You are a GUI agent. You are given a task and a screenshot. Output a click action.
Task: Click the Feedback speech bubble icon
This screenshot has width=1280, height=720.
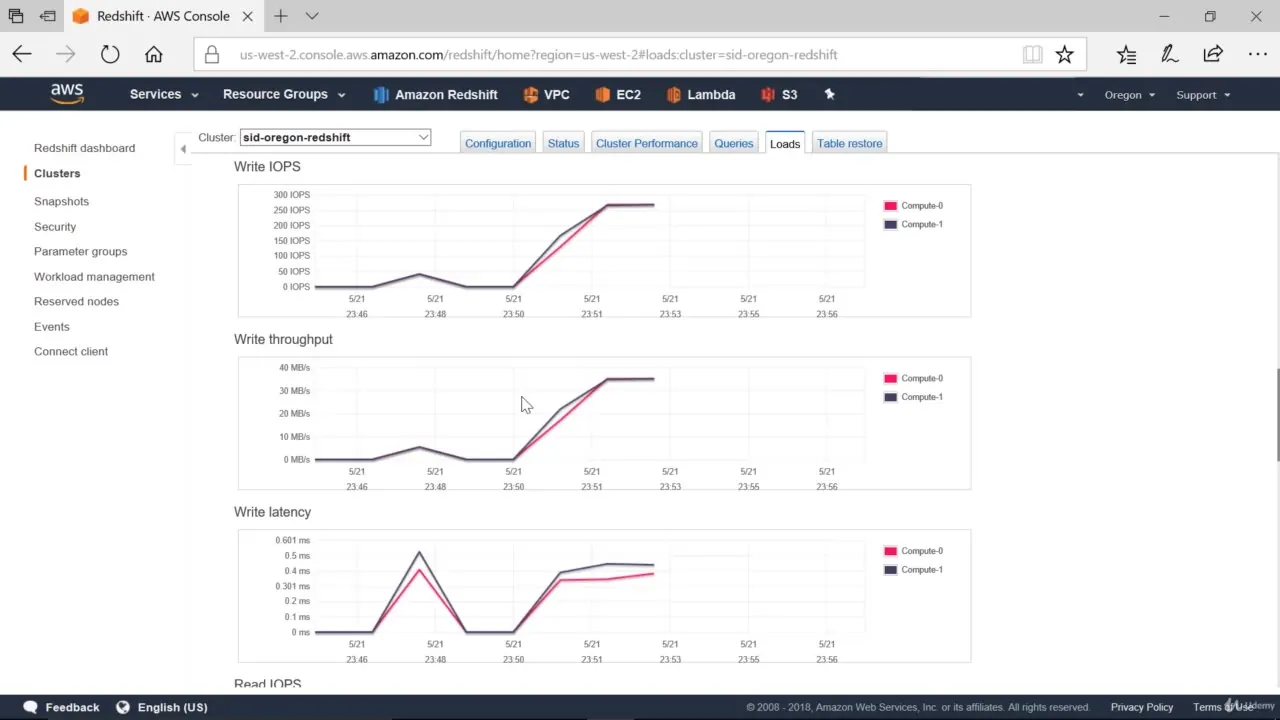31,707
